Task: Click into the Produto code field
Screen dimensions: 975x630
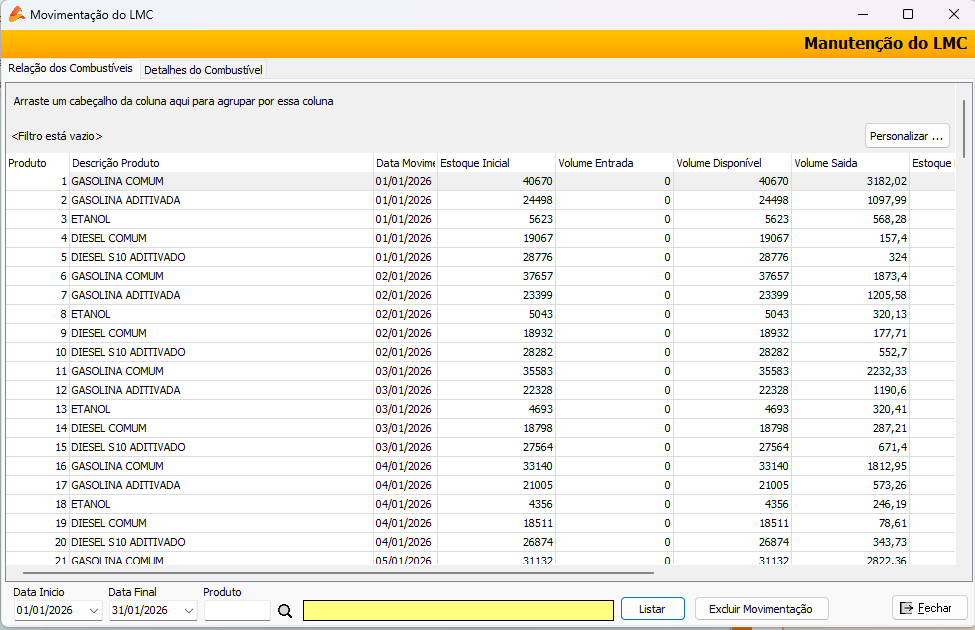Action: [x=237, y=610]
